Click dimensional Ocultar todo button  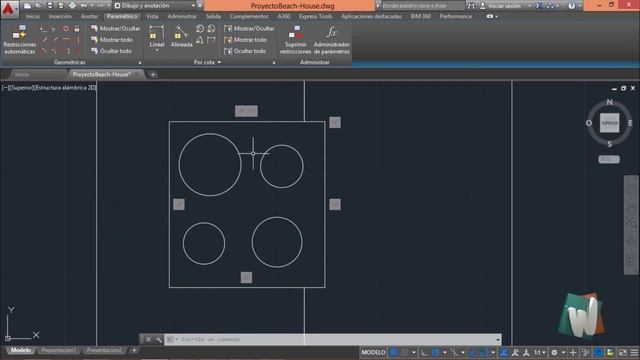pos(245,51)
